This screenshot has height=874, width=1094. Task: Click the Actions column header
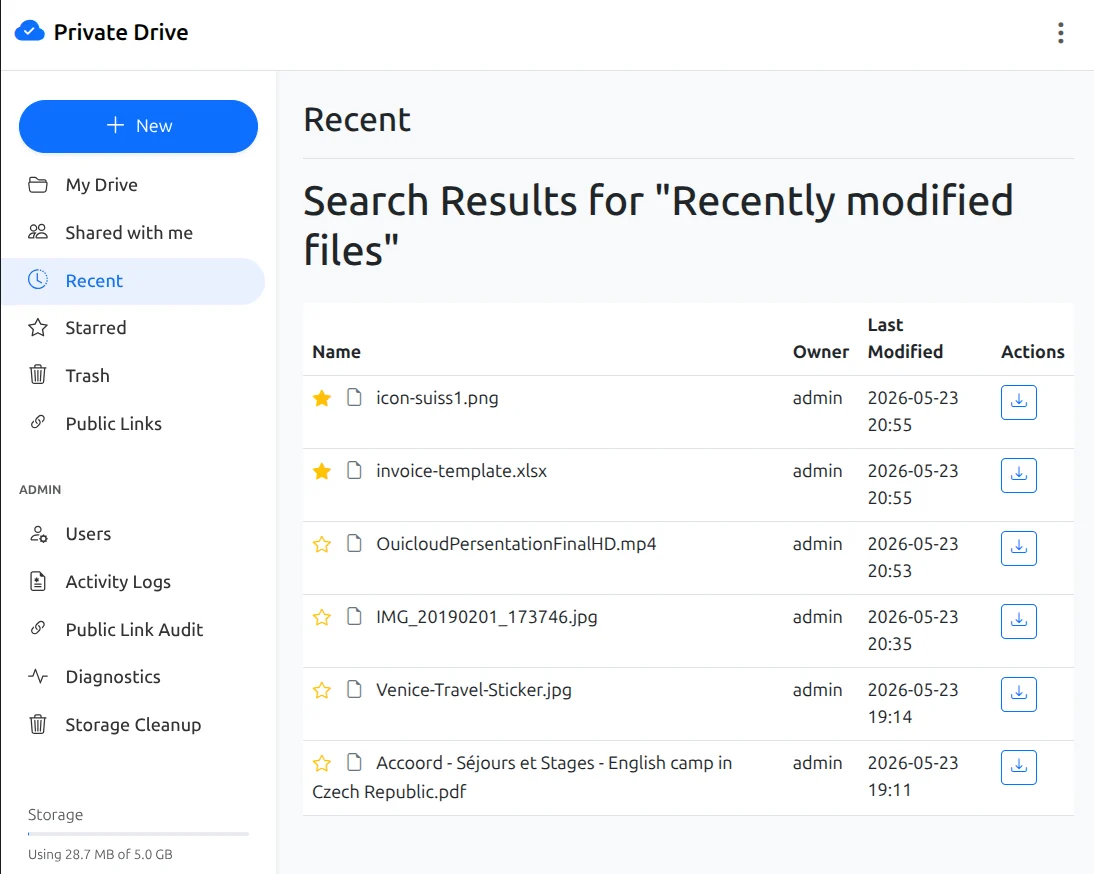coord(1033,352)
